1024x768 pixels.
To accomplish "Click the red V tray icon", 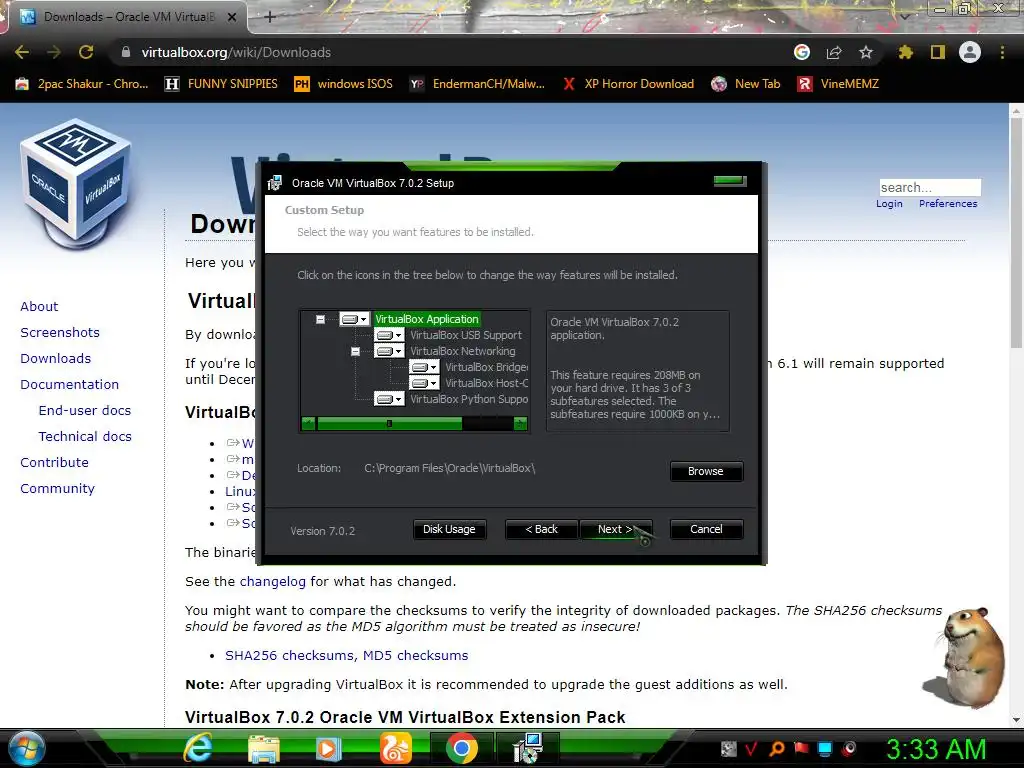I will pos(751,748).
